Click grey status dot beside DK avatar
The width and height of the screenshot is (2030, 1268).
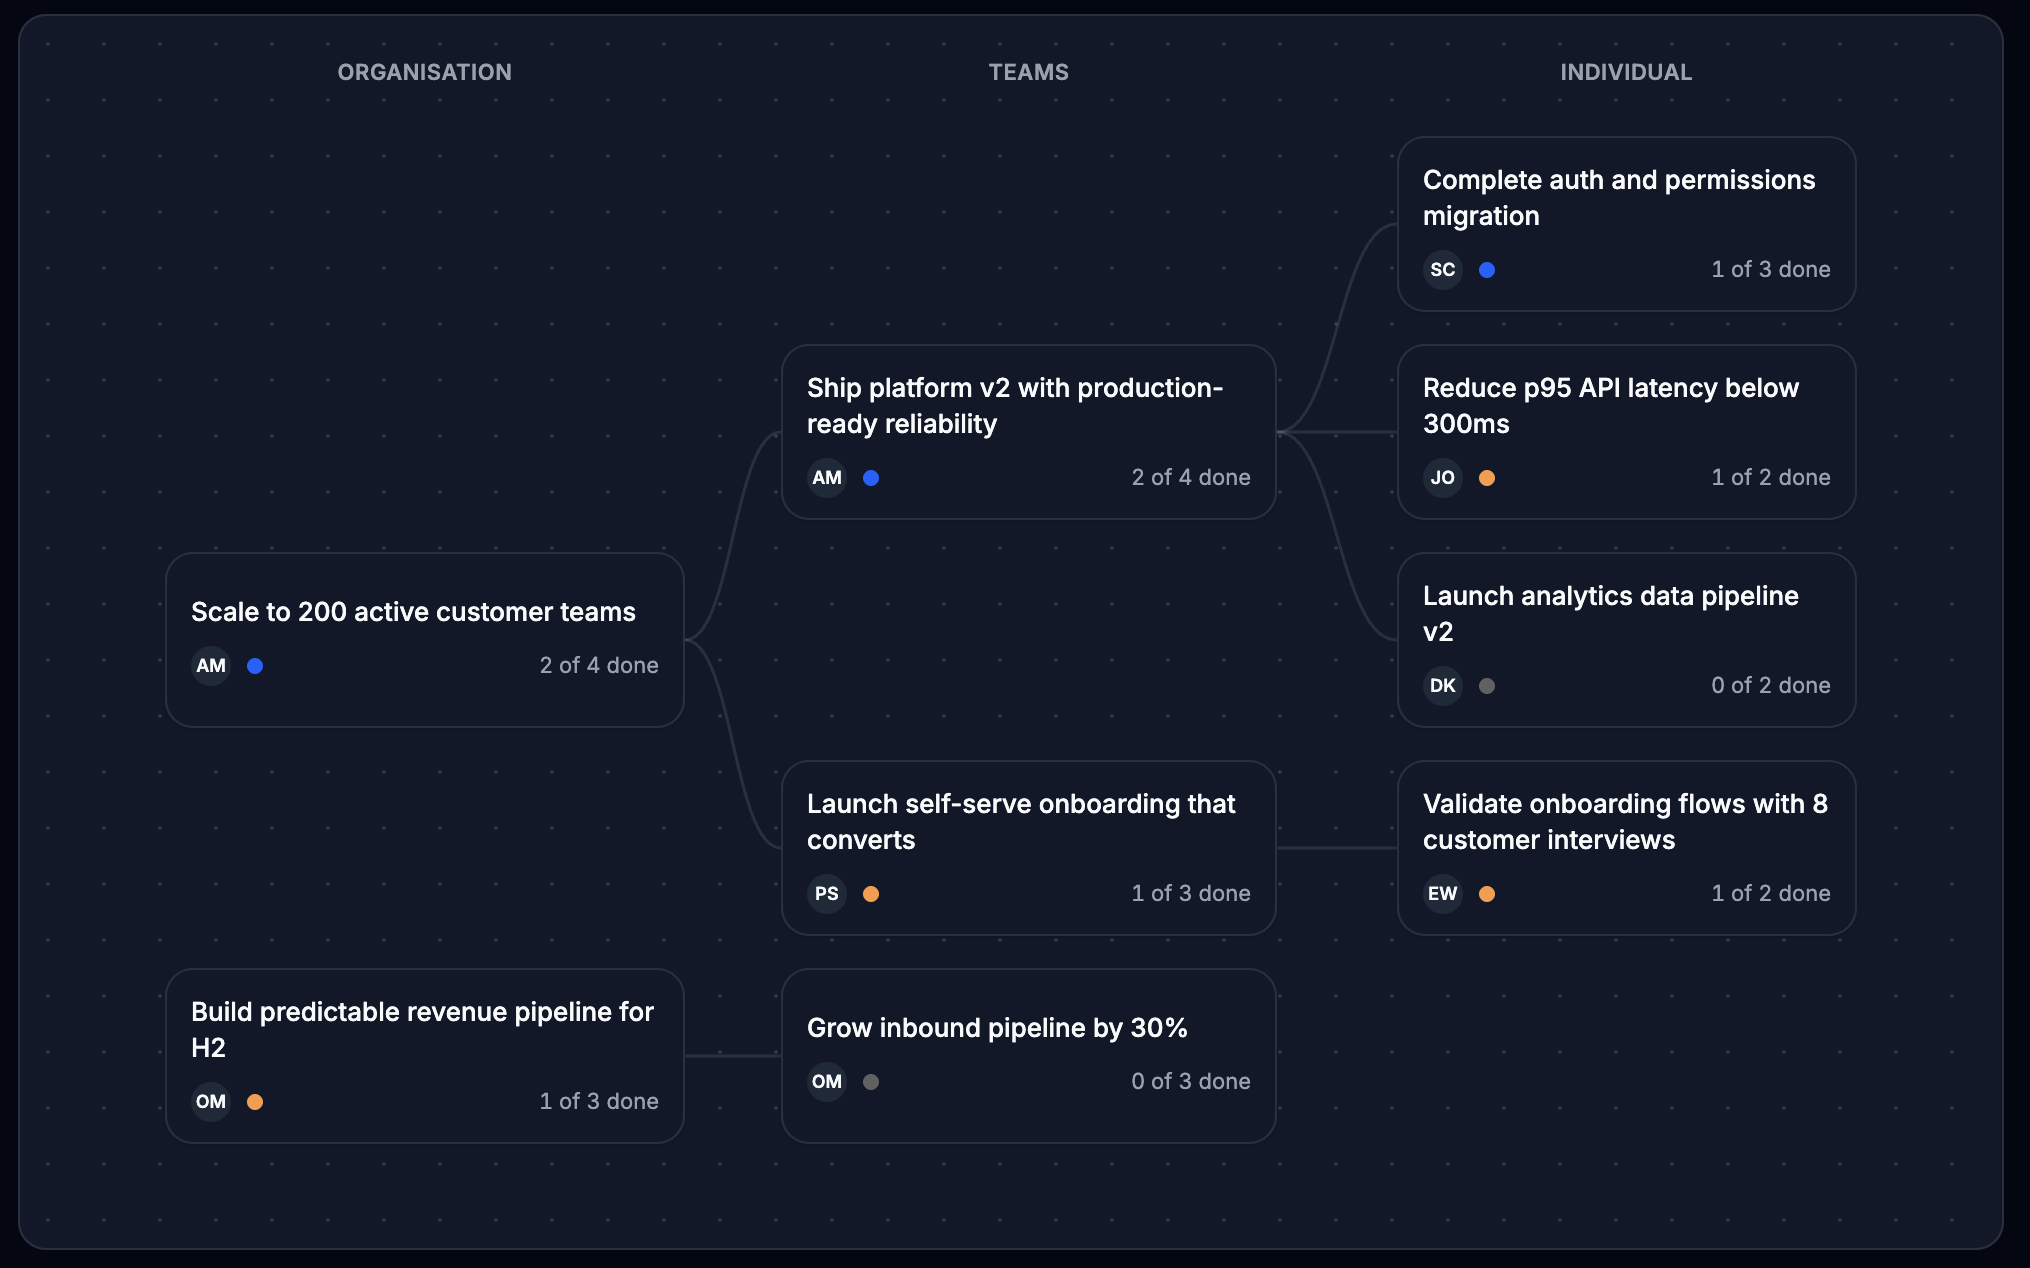coord(1487,686)
